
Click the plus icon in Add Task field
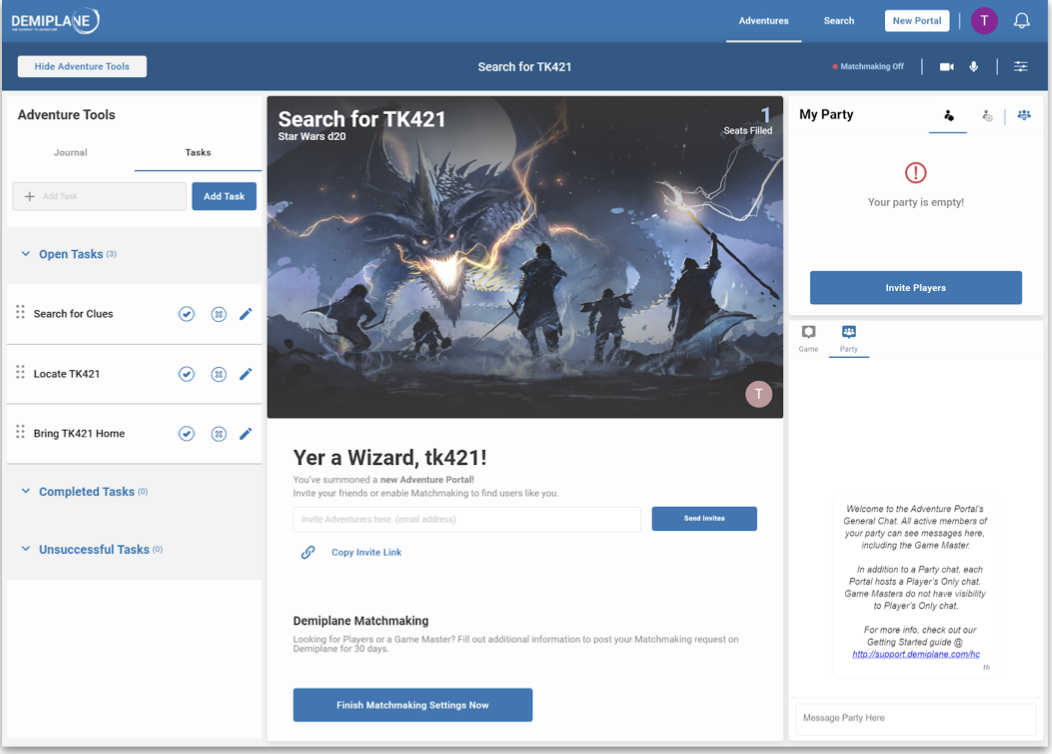[30, 197]
